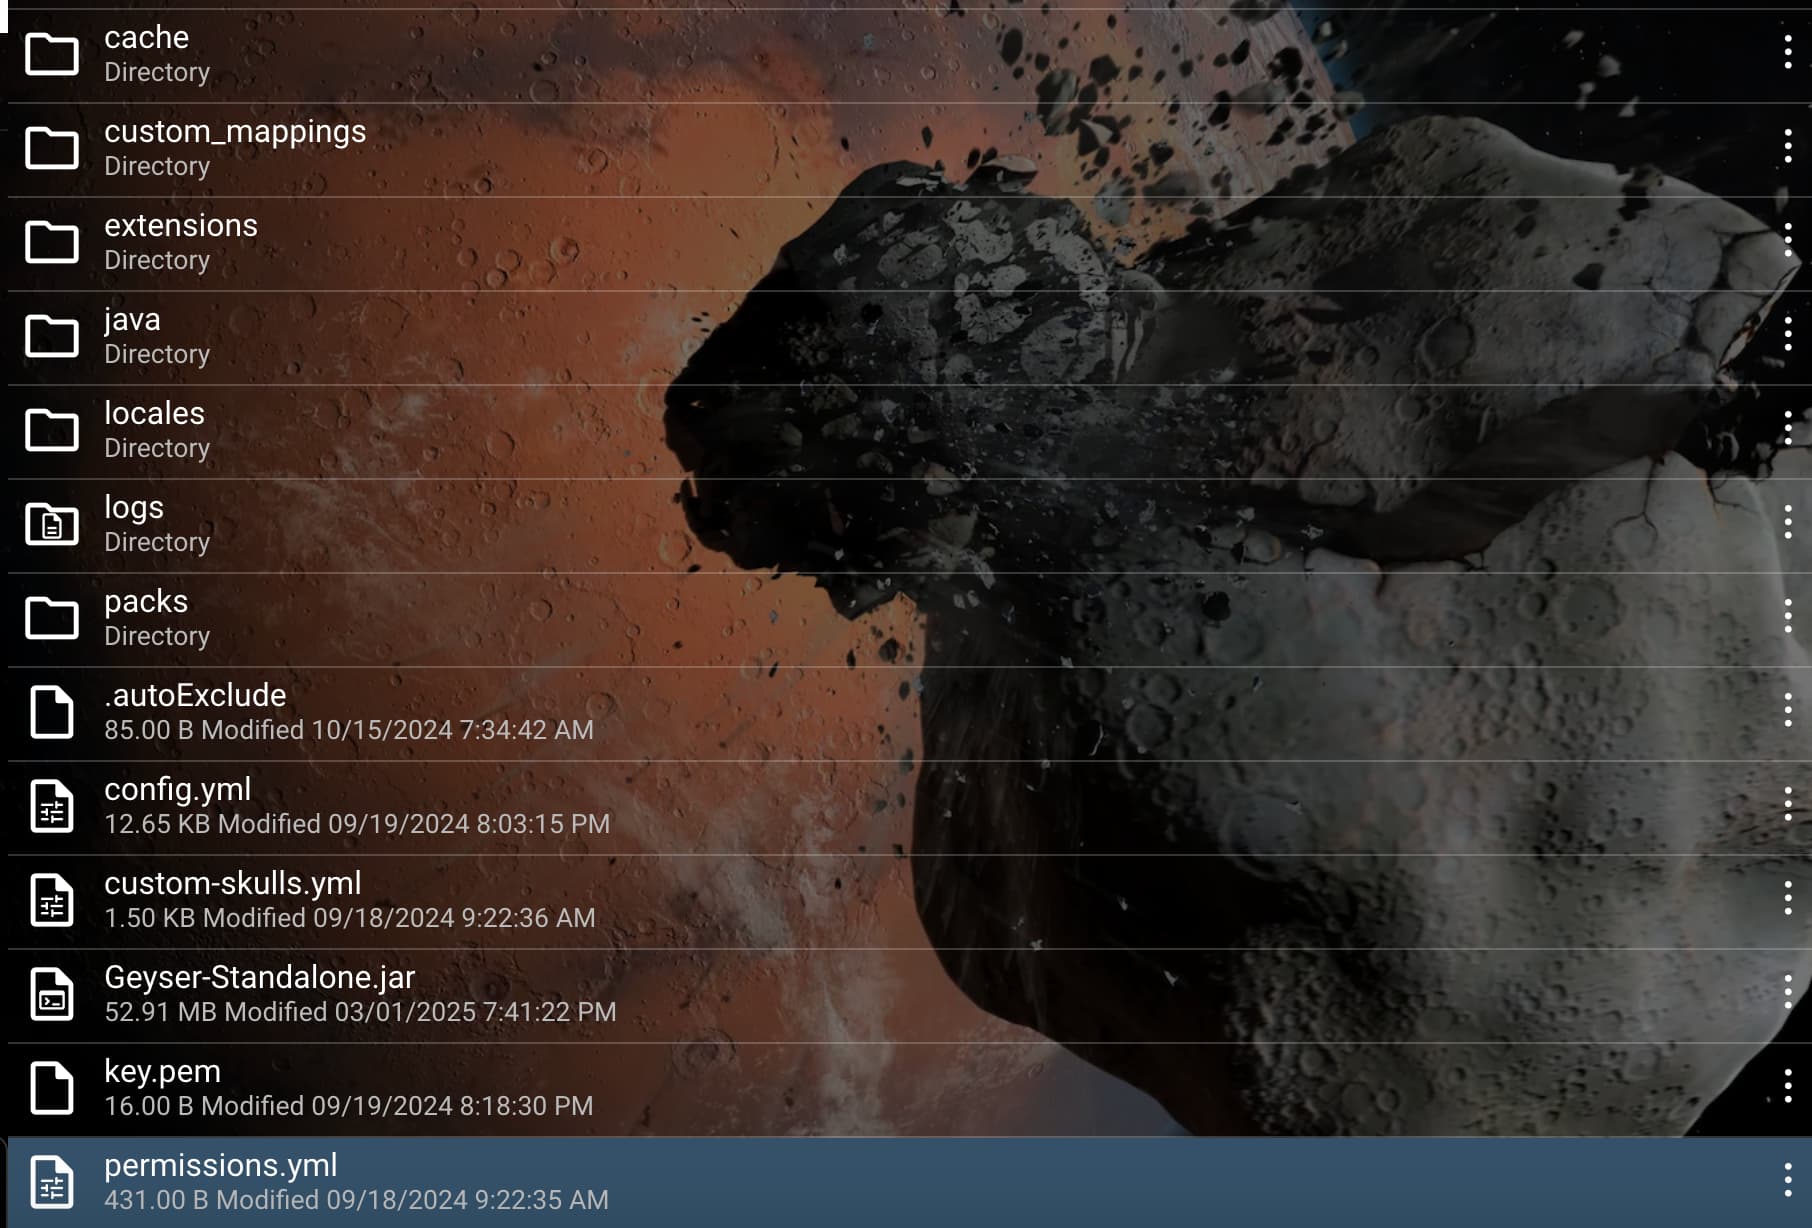This screenshot has height=1228, width=1812.
Task: Click the settings file icon for permissions.yml
Action: pos(52,1182)
